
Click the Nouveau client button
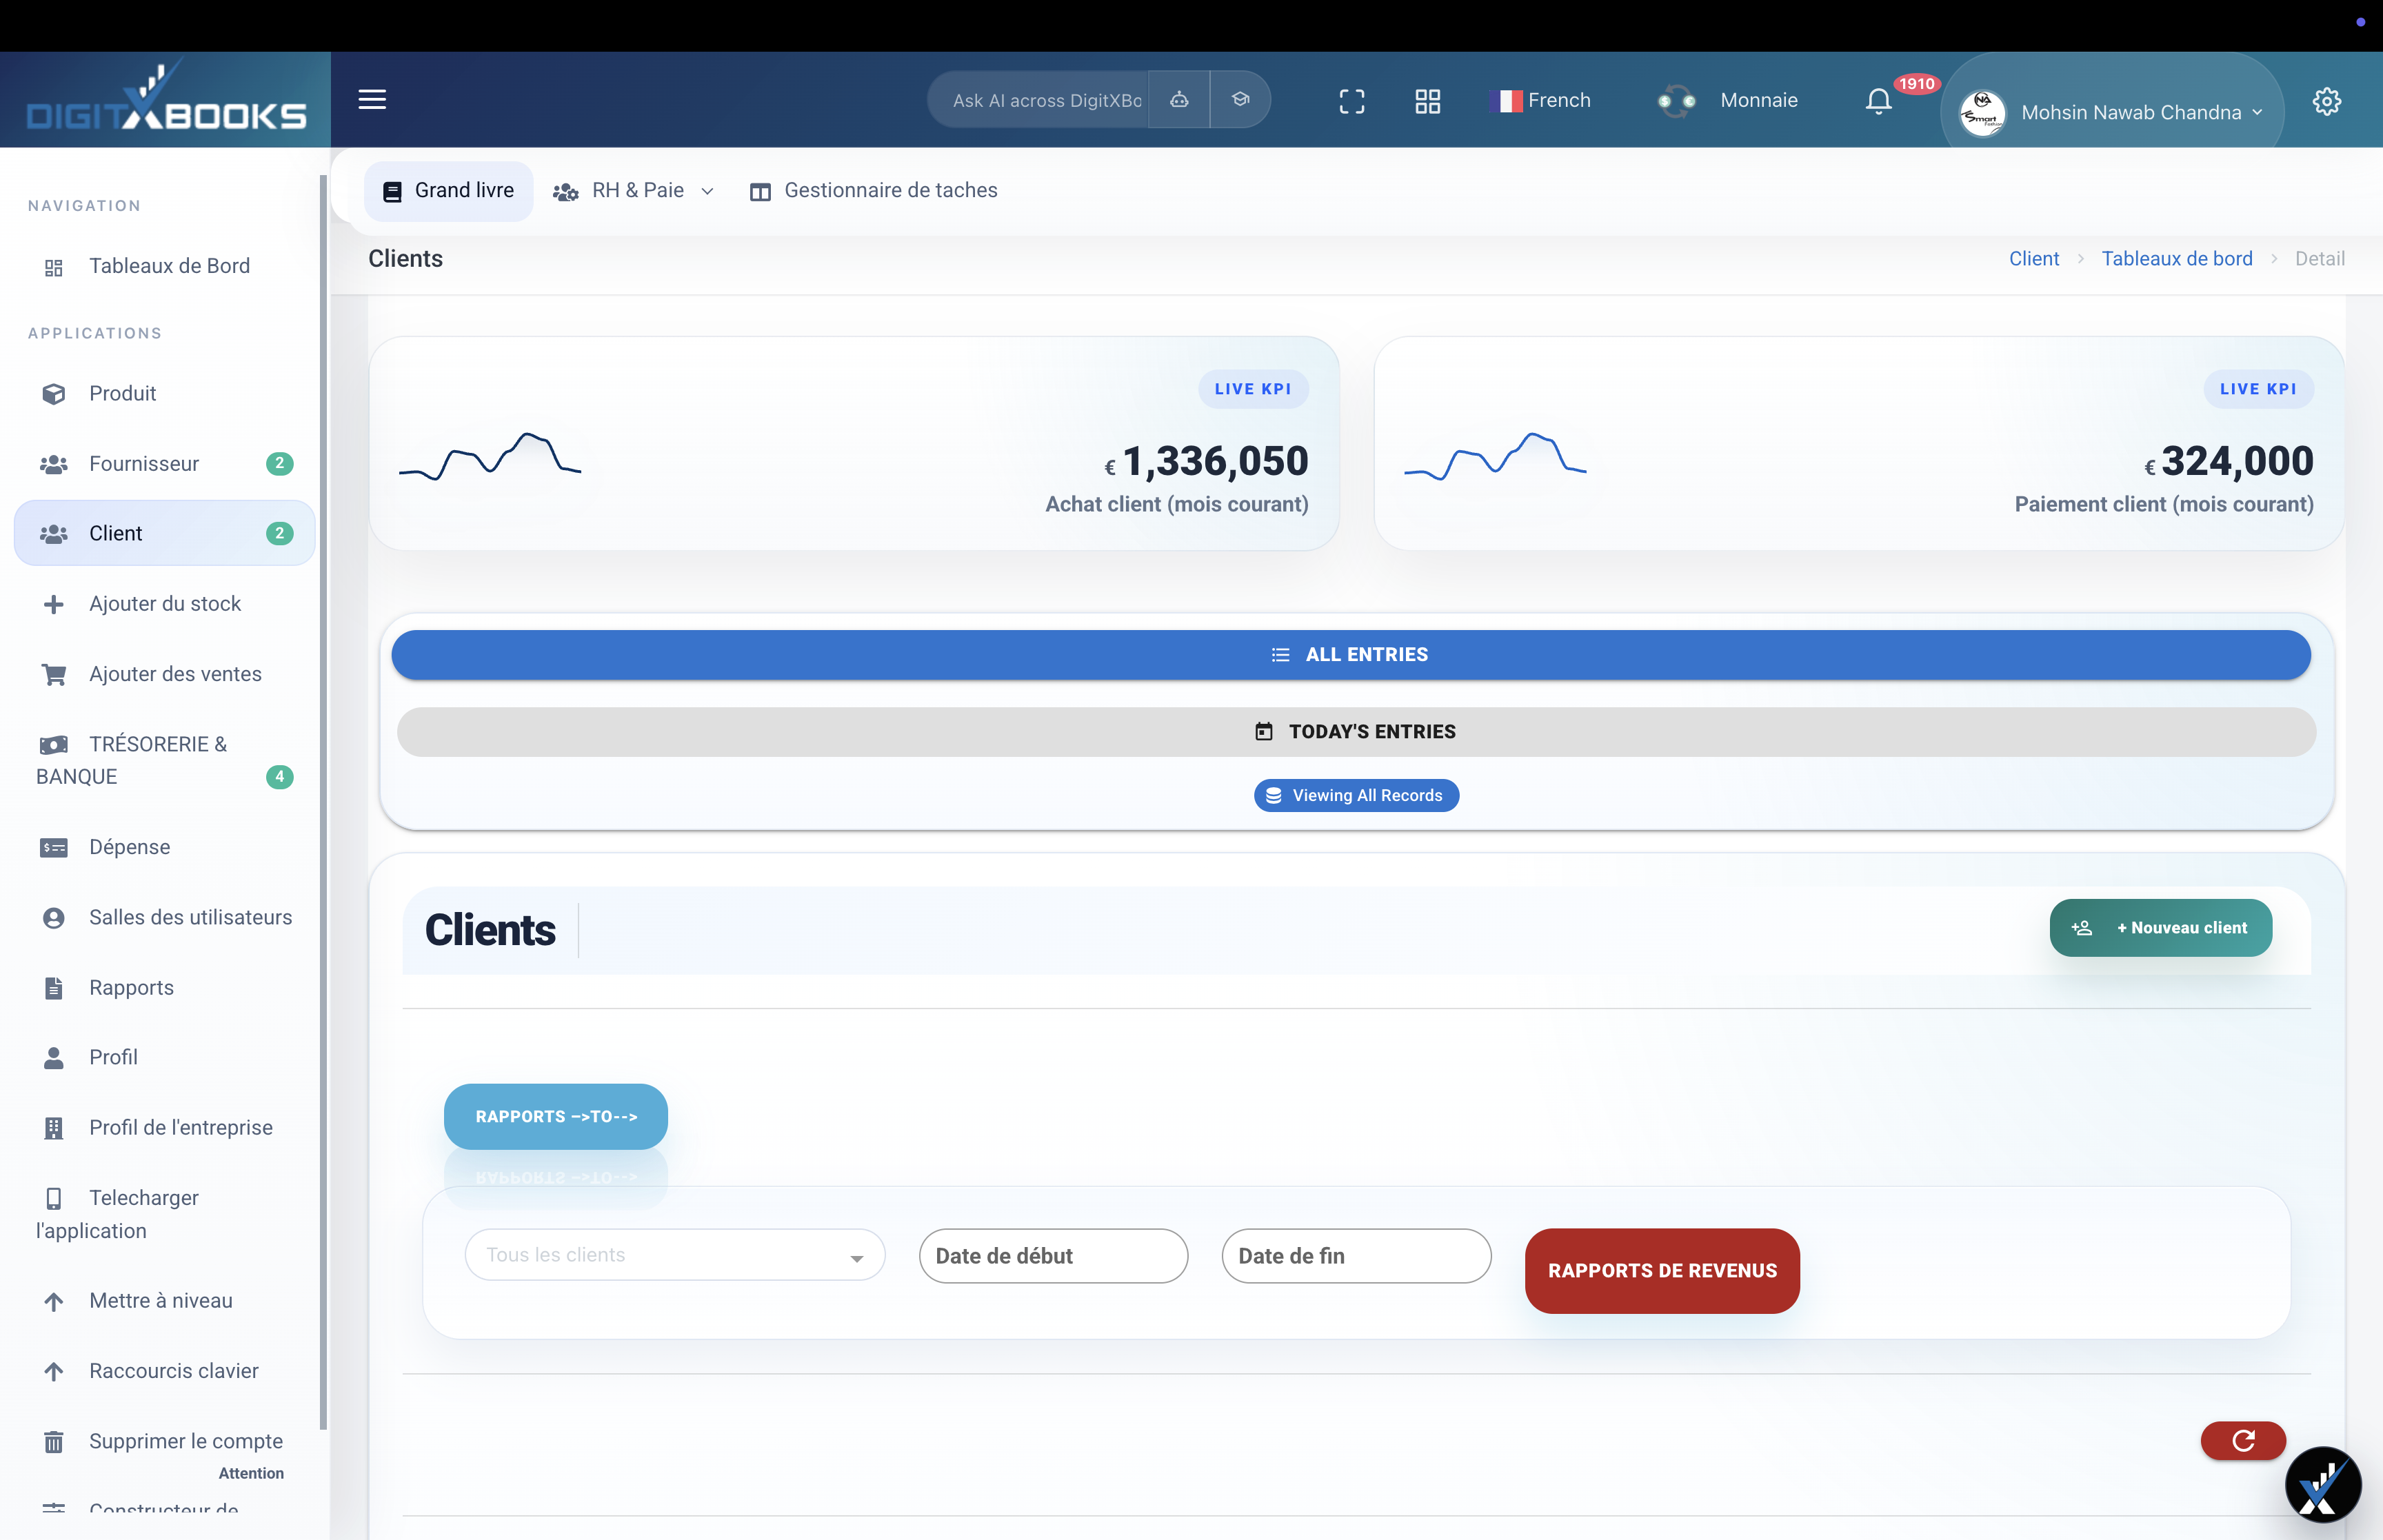(2160, 927)
